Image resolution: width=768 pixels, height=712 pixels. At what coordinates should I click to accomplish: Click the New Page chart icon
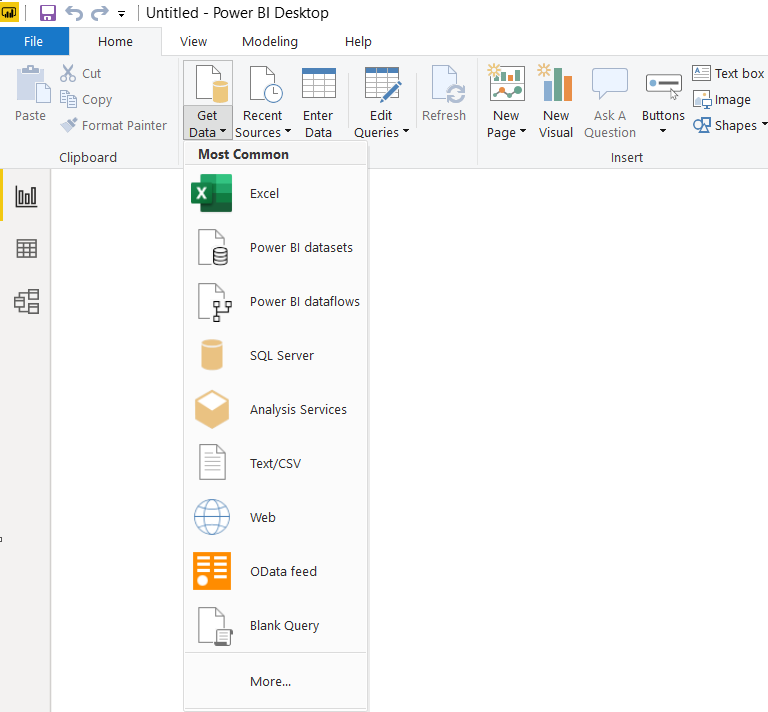tap(506, 83)
